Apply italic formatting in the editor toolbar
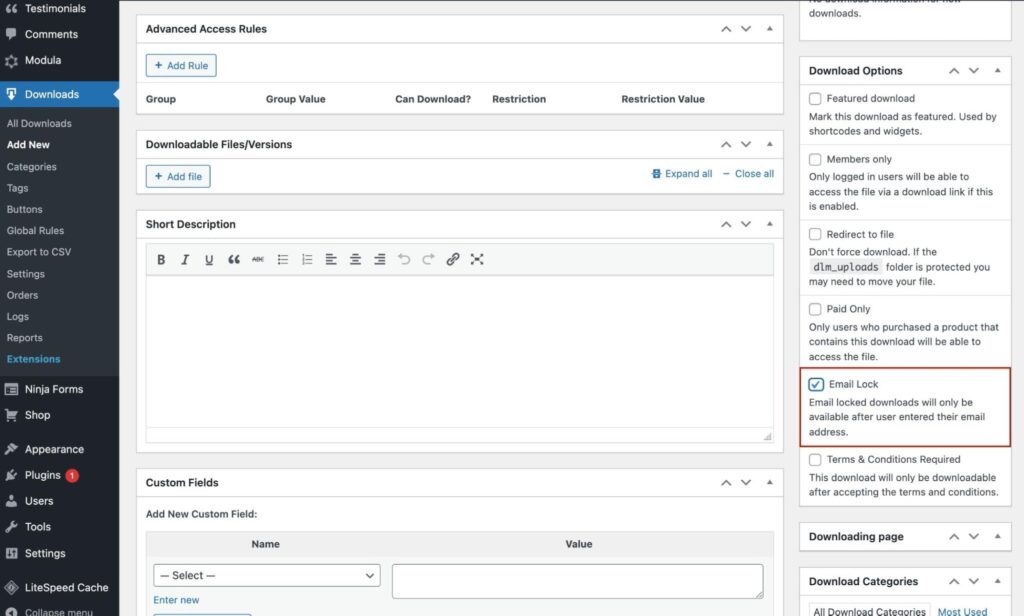The image size is (1024, 616). click(x=185, y=260)
